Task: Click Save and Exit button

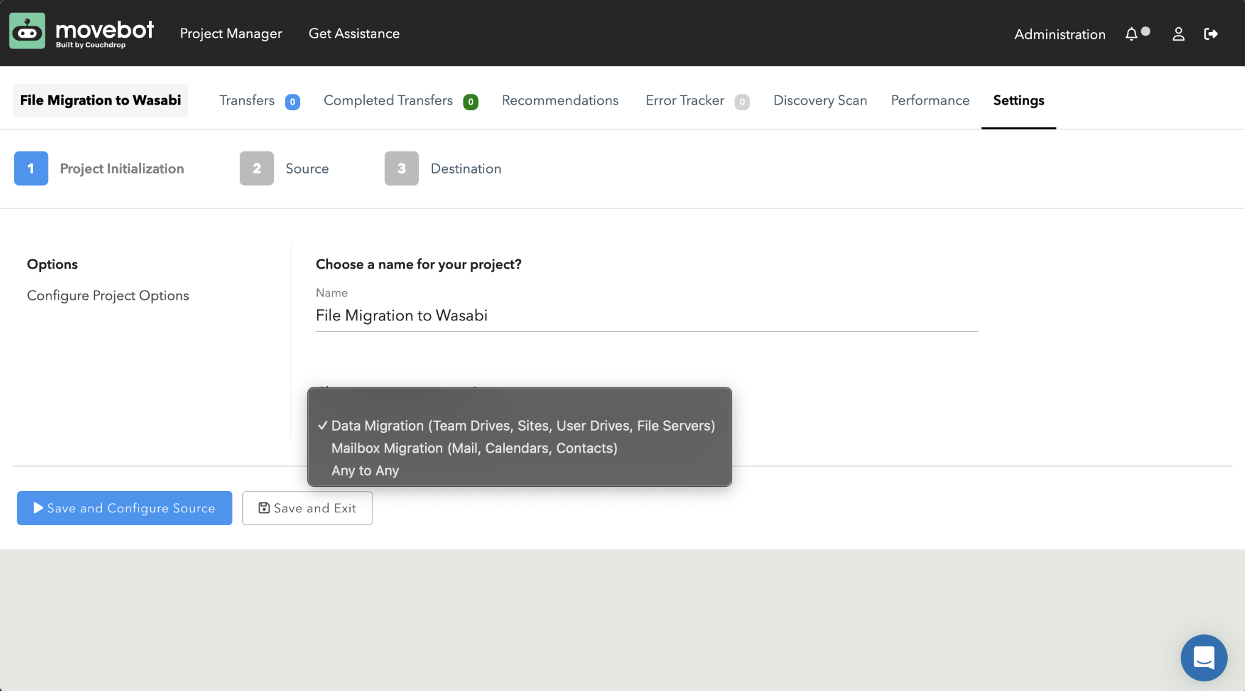Action: 307,508
